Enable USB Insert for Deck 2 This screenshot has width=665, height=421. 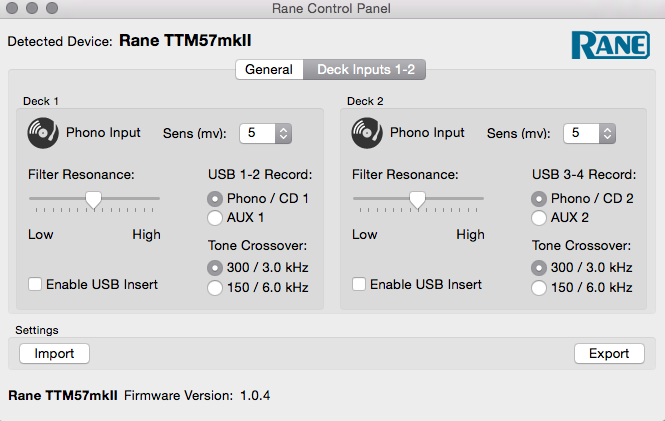point(360,284)
